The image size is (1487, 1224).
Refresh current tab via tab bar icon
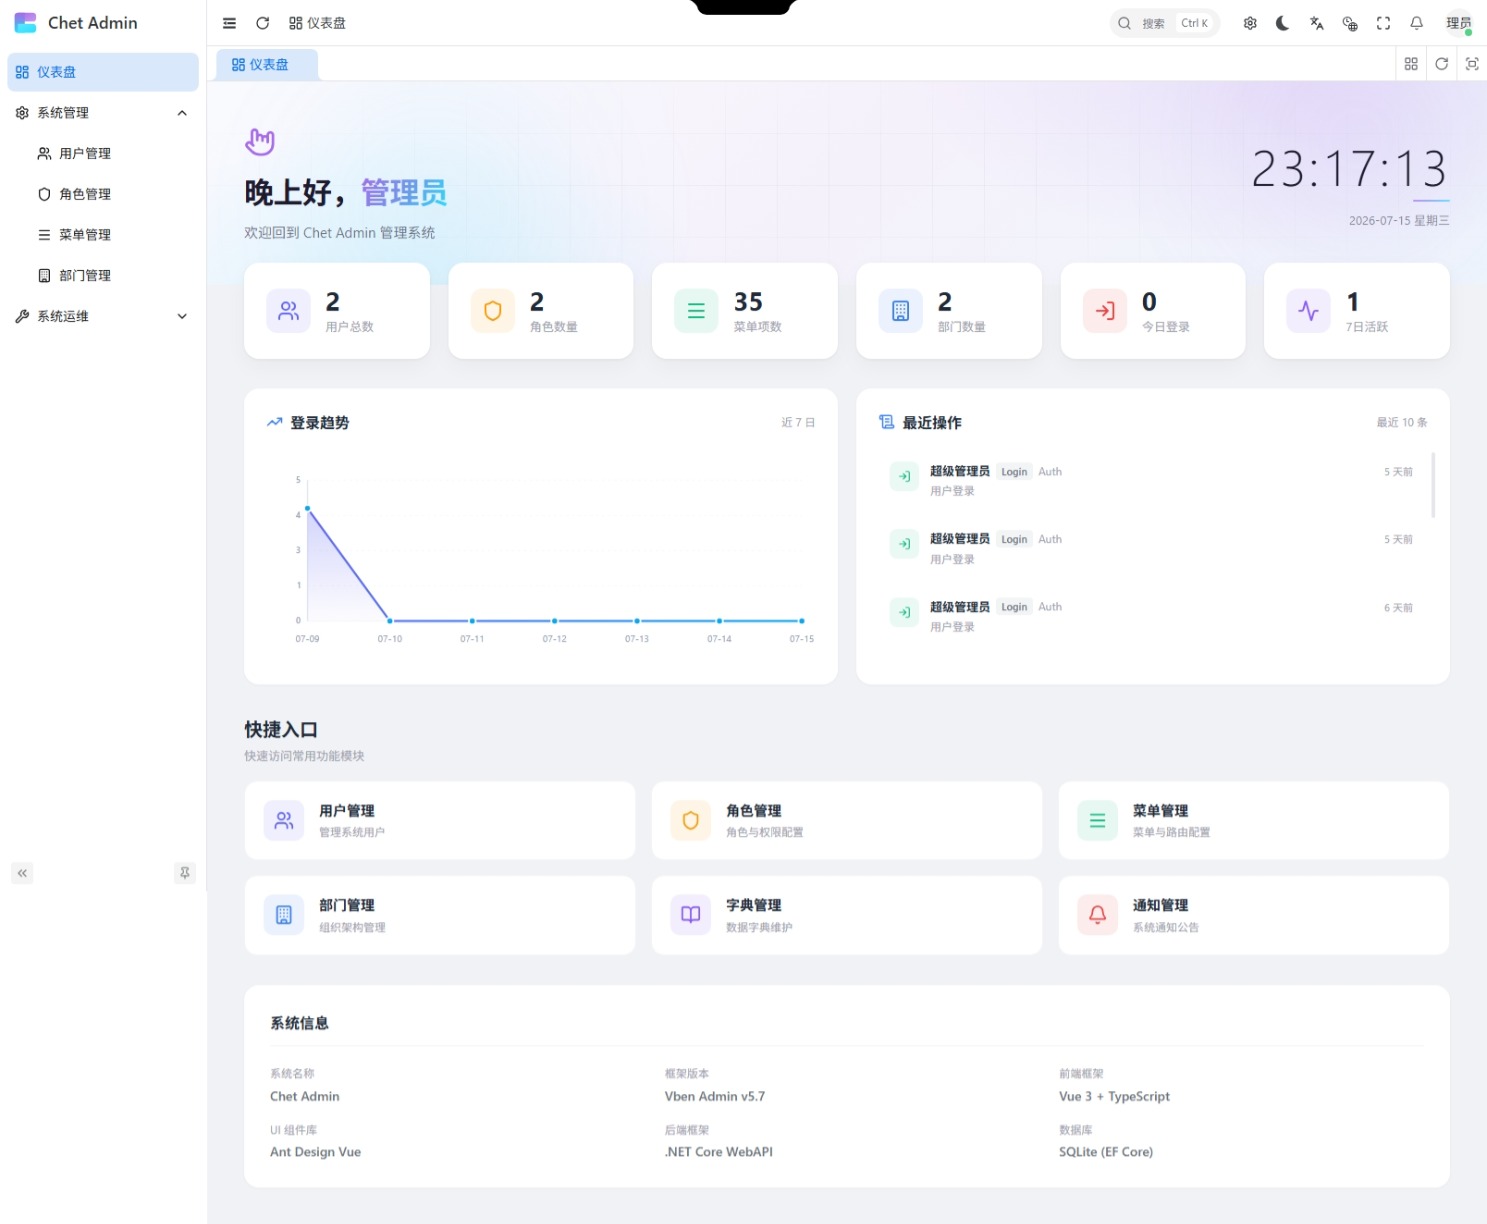pyautogui.click(x=1441, y=64)
